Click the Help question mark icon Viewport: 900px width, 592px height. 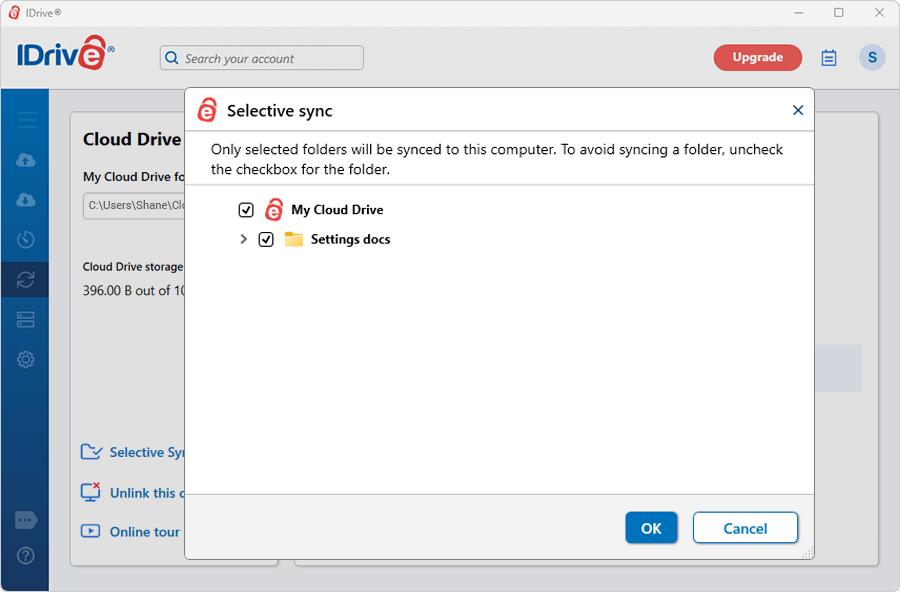click(x=26, y=555)
